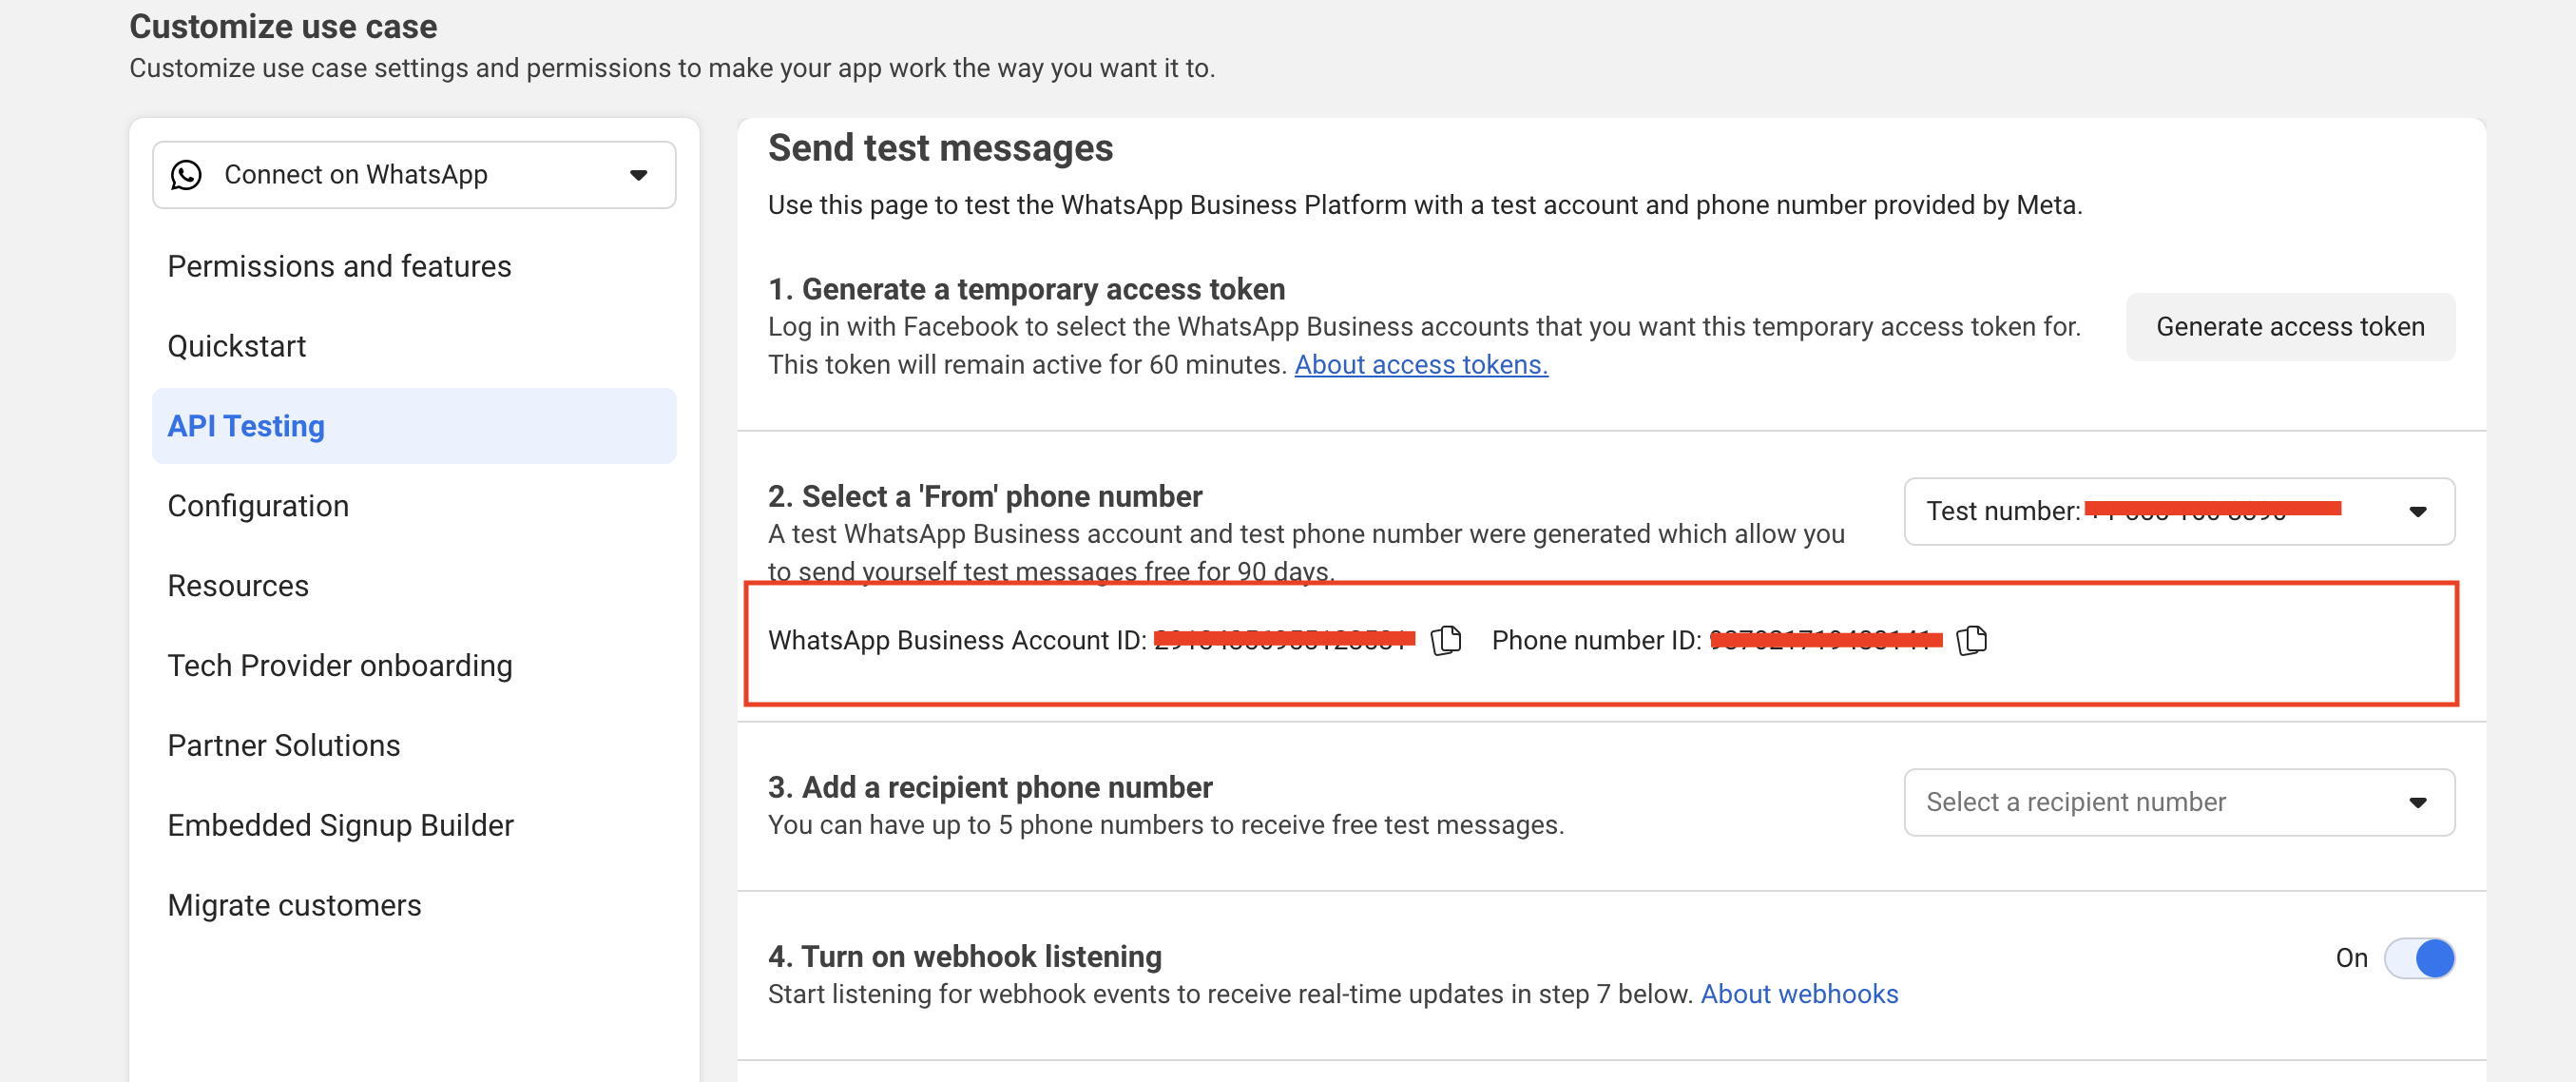Copy the Phone number ID
The width and height of the screenshot is (2576, 1082).
[1971, 640]
